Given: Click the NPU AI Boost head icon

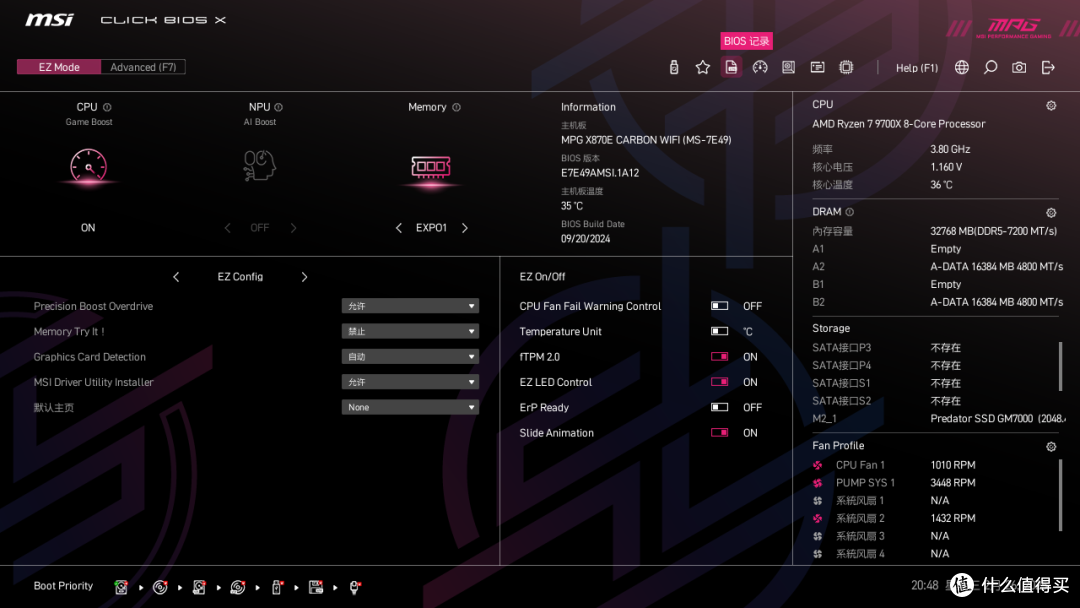Looking at the screenshot, I should point(259,165).
